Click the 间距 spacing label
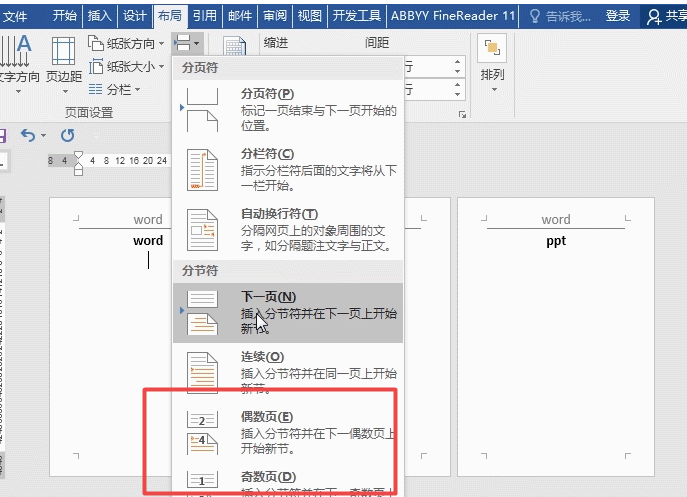 click(377, 43)
